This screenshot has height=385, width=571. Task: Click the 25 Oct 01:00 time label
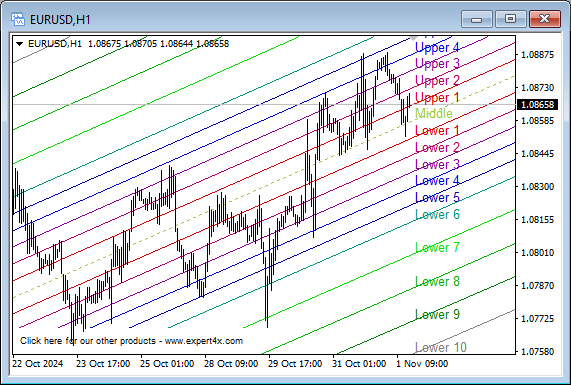pyautogui.click(x=167, y=364)
